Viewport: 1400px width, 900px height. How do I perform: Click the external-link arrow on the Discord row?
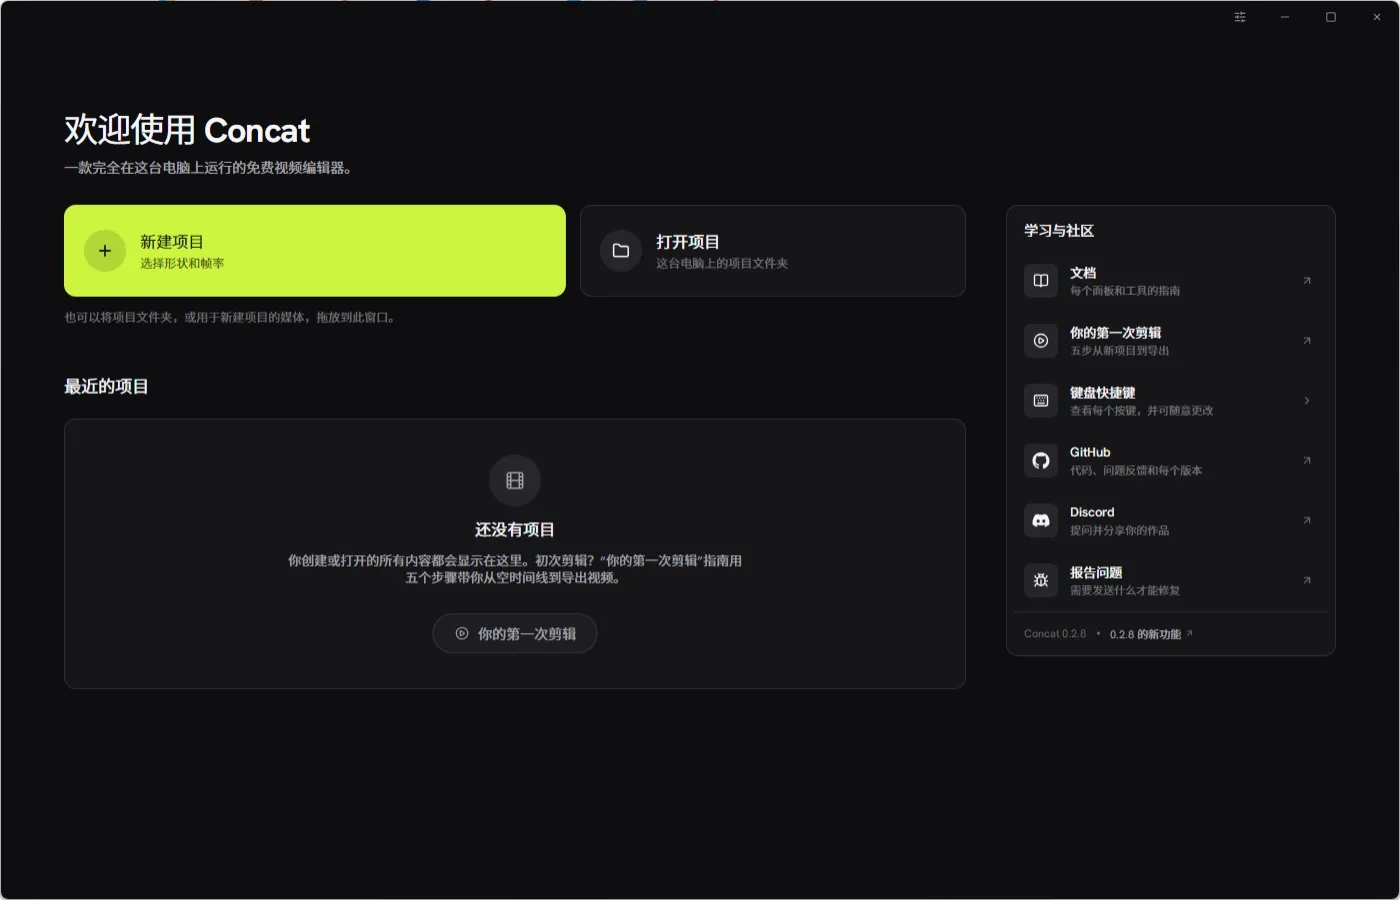click(1307, 521)
